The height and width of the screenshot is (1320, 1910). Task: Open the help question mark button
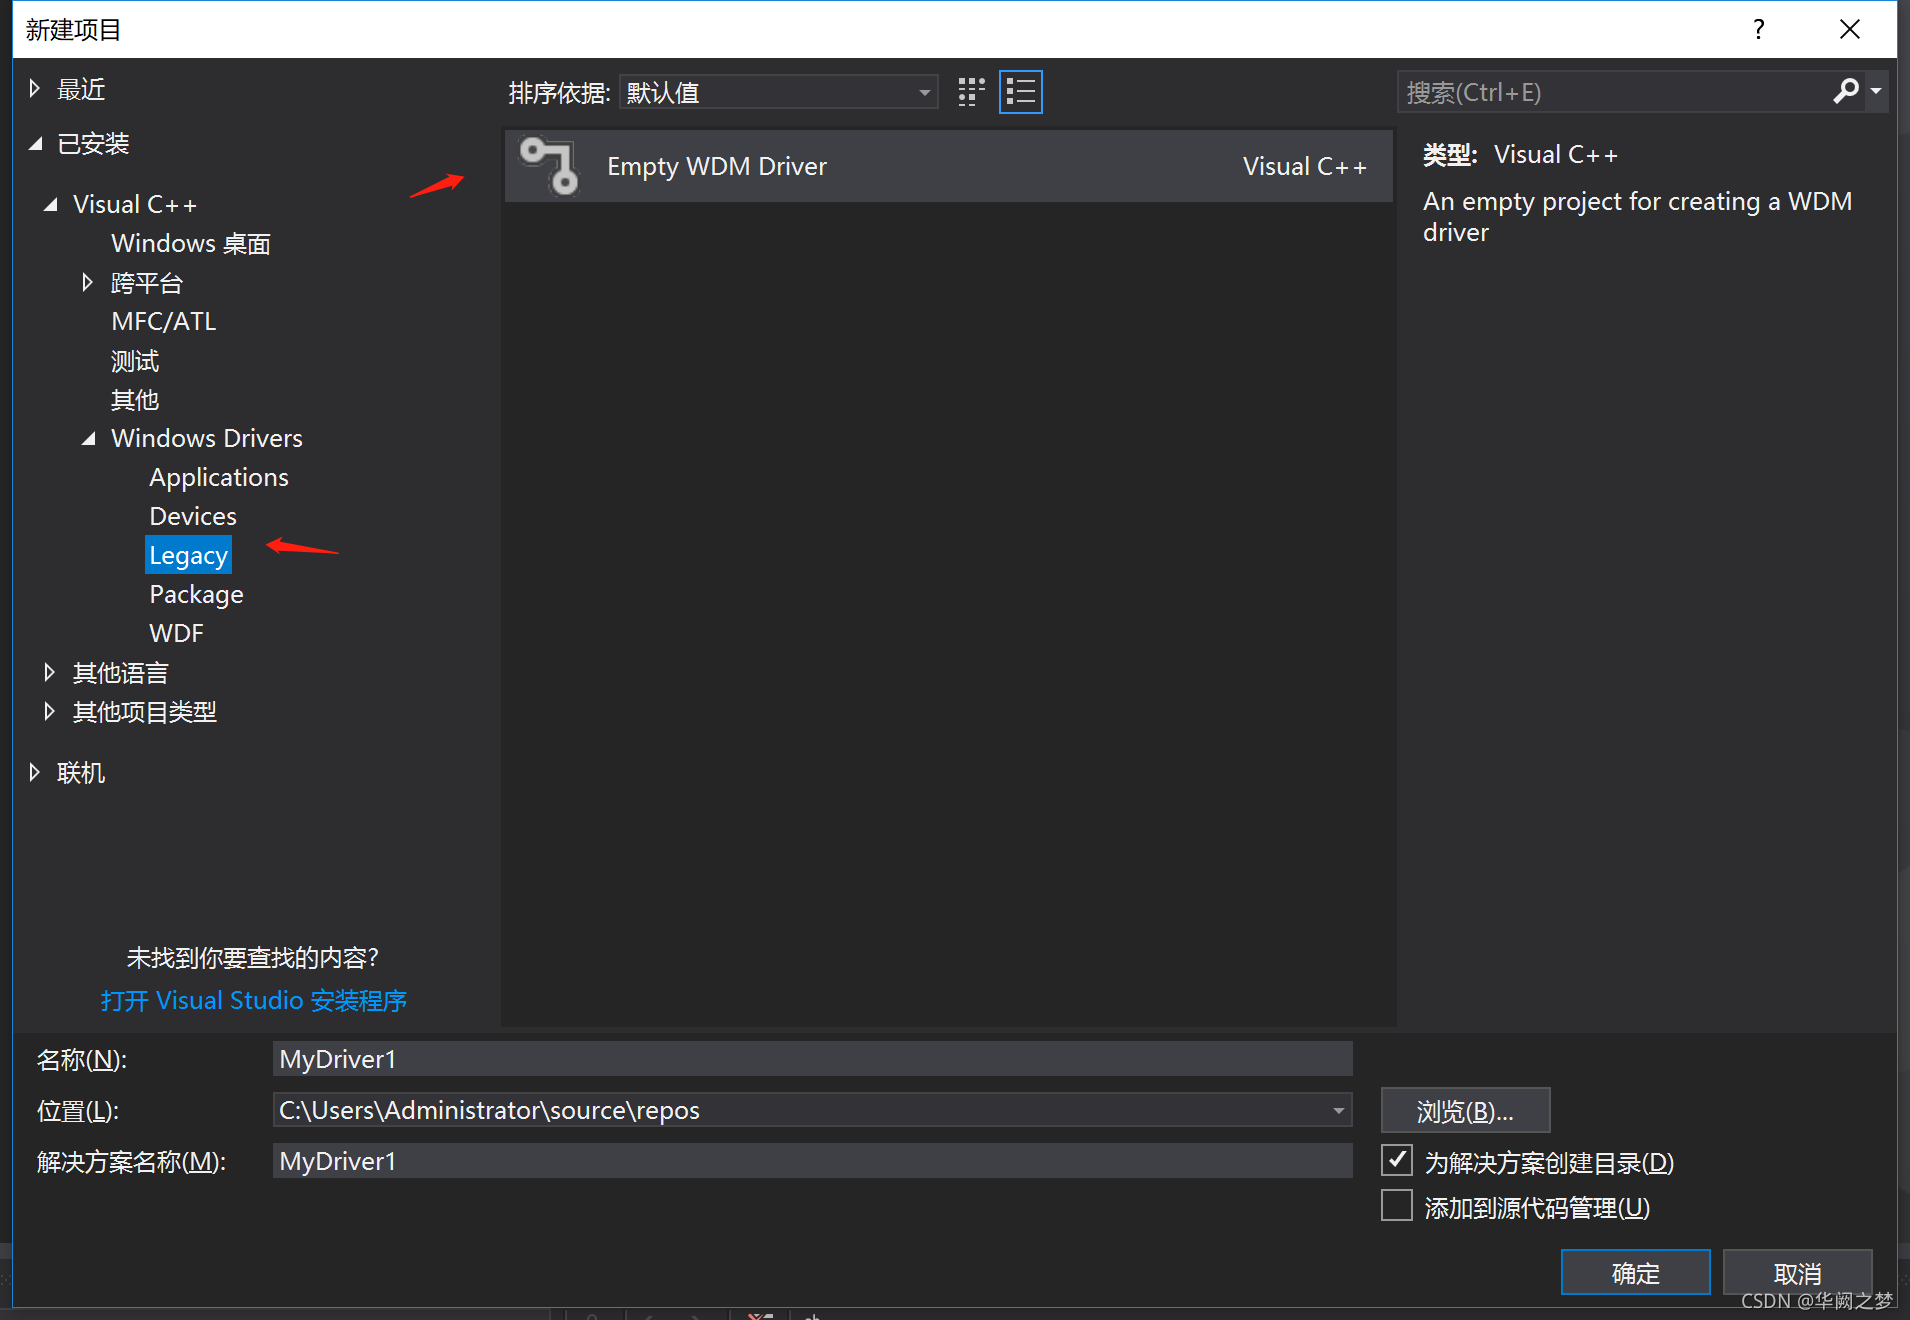pos(1759,29)
